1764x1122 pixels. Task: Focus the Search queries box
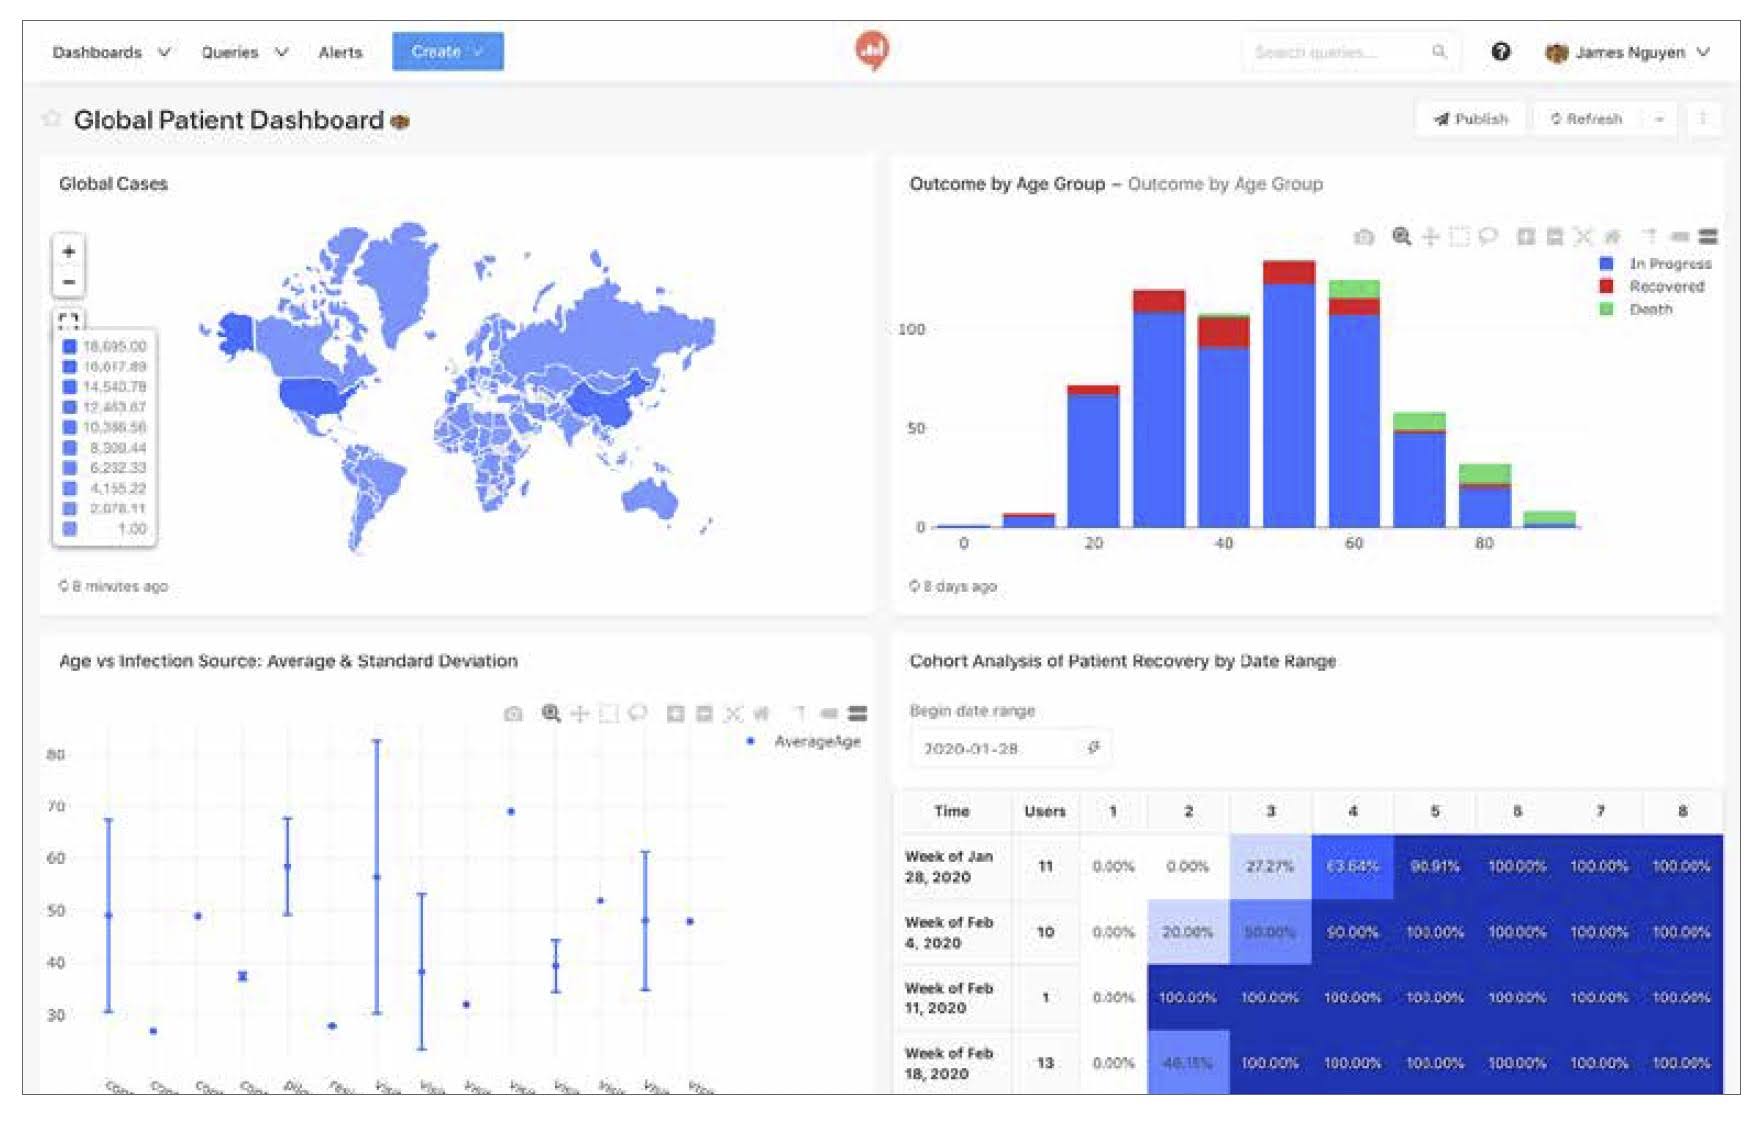(1350, 52)
